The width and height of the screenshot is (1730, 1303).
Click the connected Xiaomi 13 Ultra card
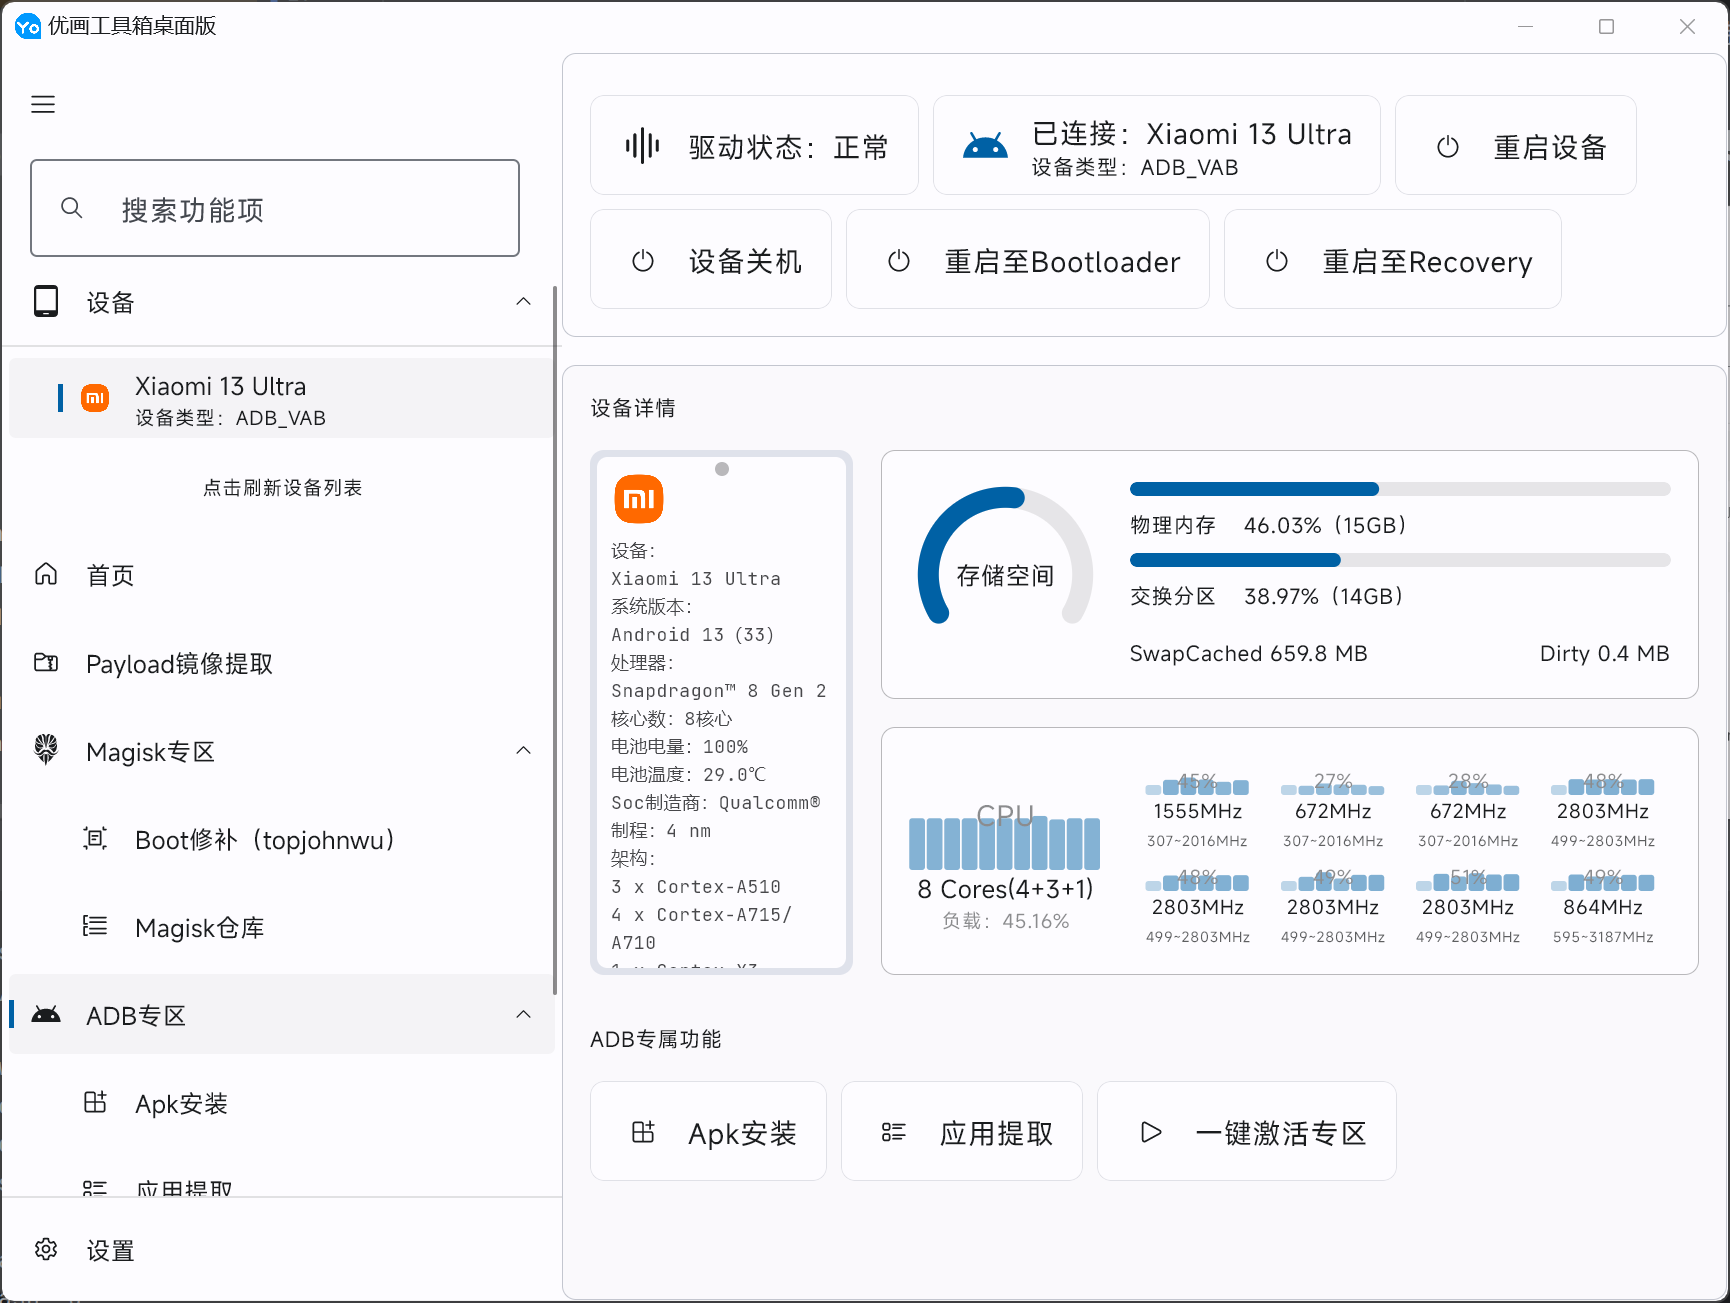[x=1157, y=146]
